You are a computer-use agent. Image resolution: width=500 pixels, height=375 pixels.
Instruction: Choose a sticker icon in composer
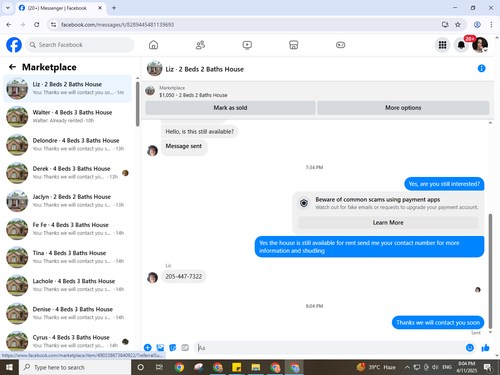(x=173, y=348)
